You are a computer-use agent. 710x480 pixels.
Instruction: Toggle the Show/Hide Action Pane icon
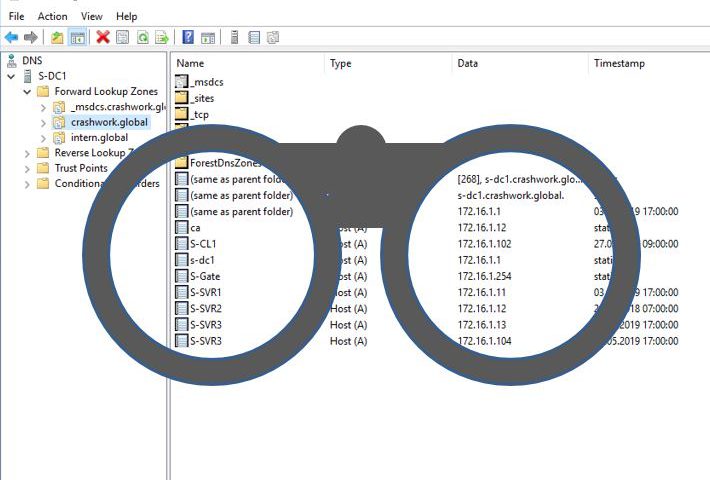coord(208,37)
